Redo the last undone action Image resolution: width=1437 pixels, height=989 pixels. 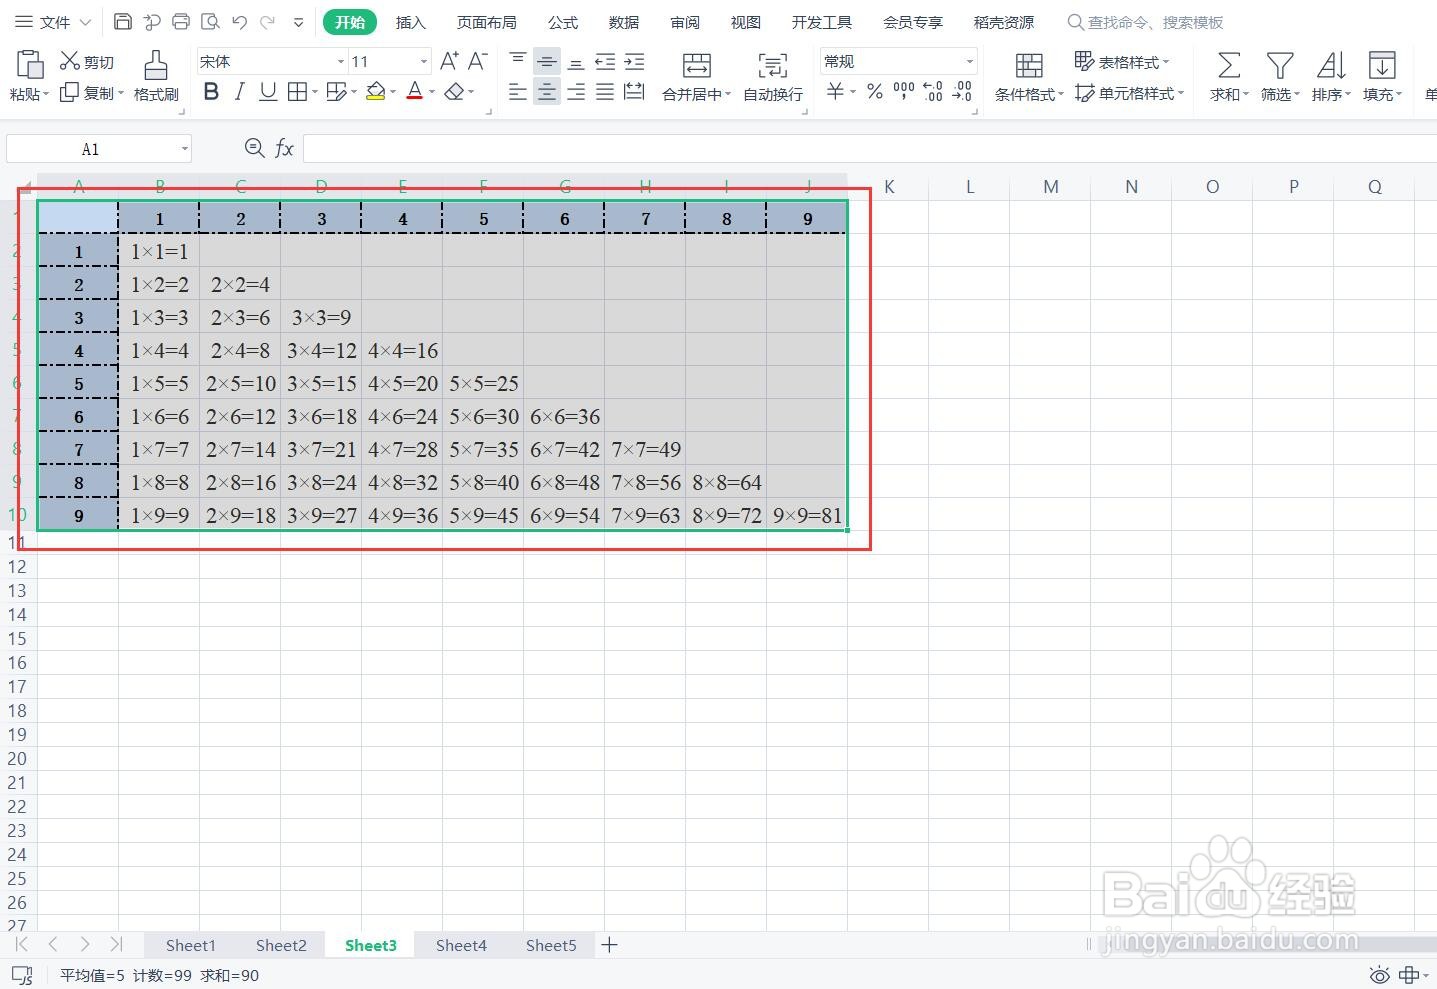(x=267, y=21)
